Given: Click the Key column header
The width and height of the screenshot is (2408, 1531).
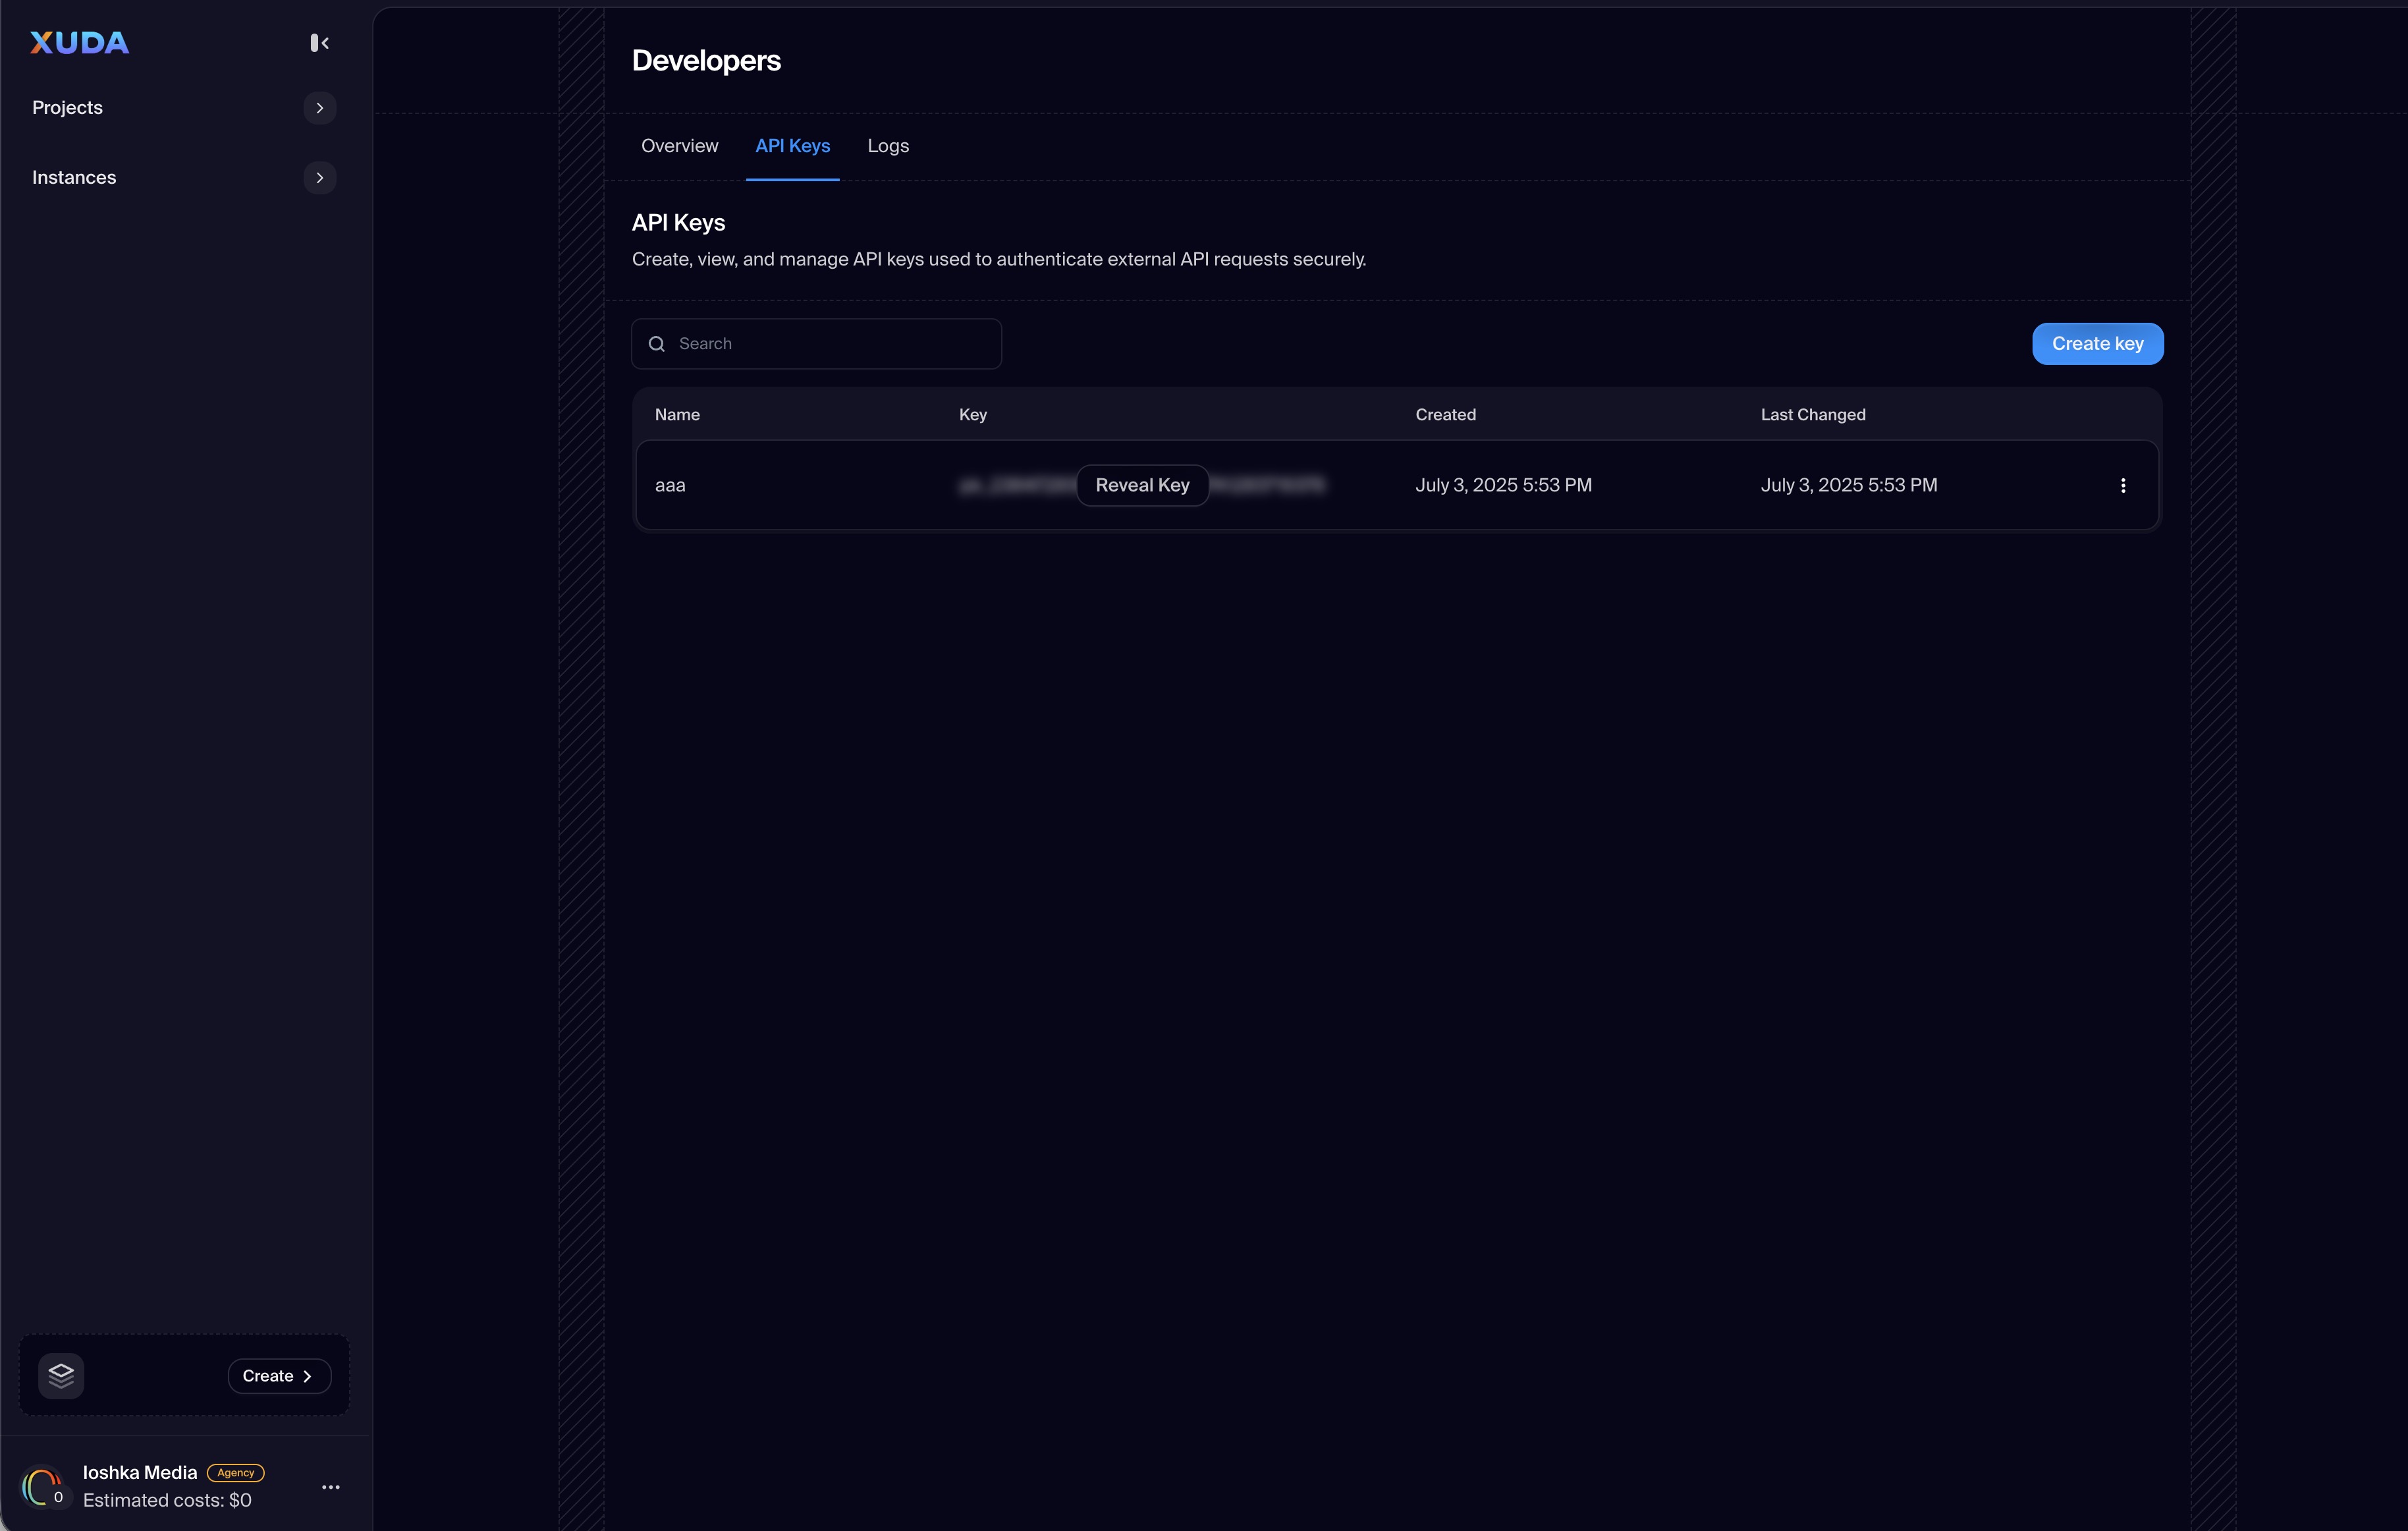Looking at the screenshot, I should point(973,415).
